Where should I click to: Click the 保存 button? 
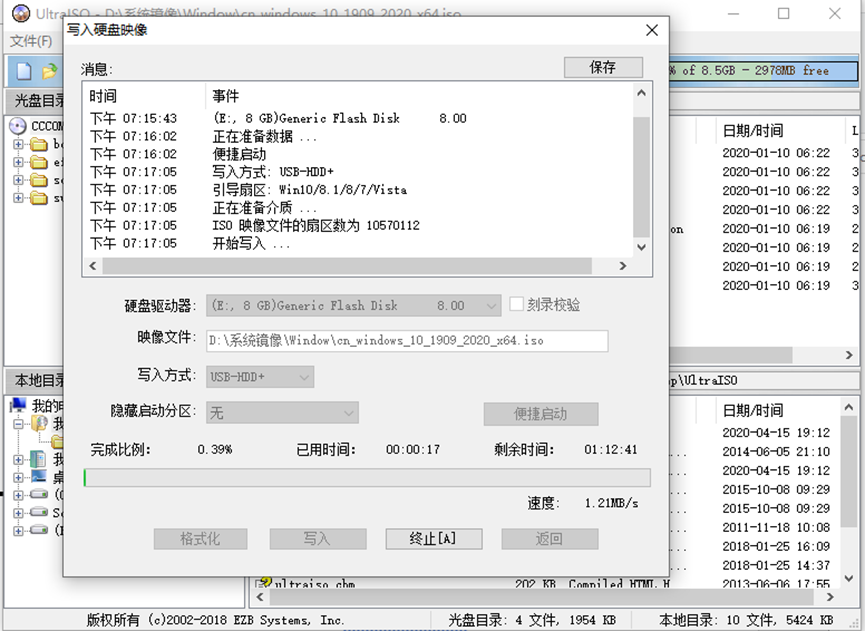pyautogui.click(x=603, y=67)
